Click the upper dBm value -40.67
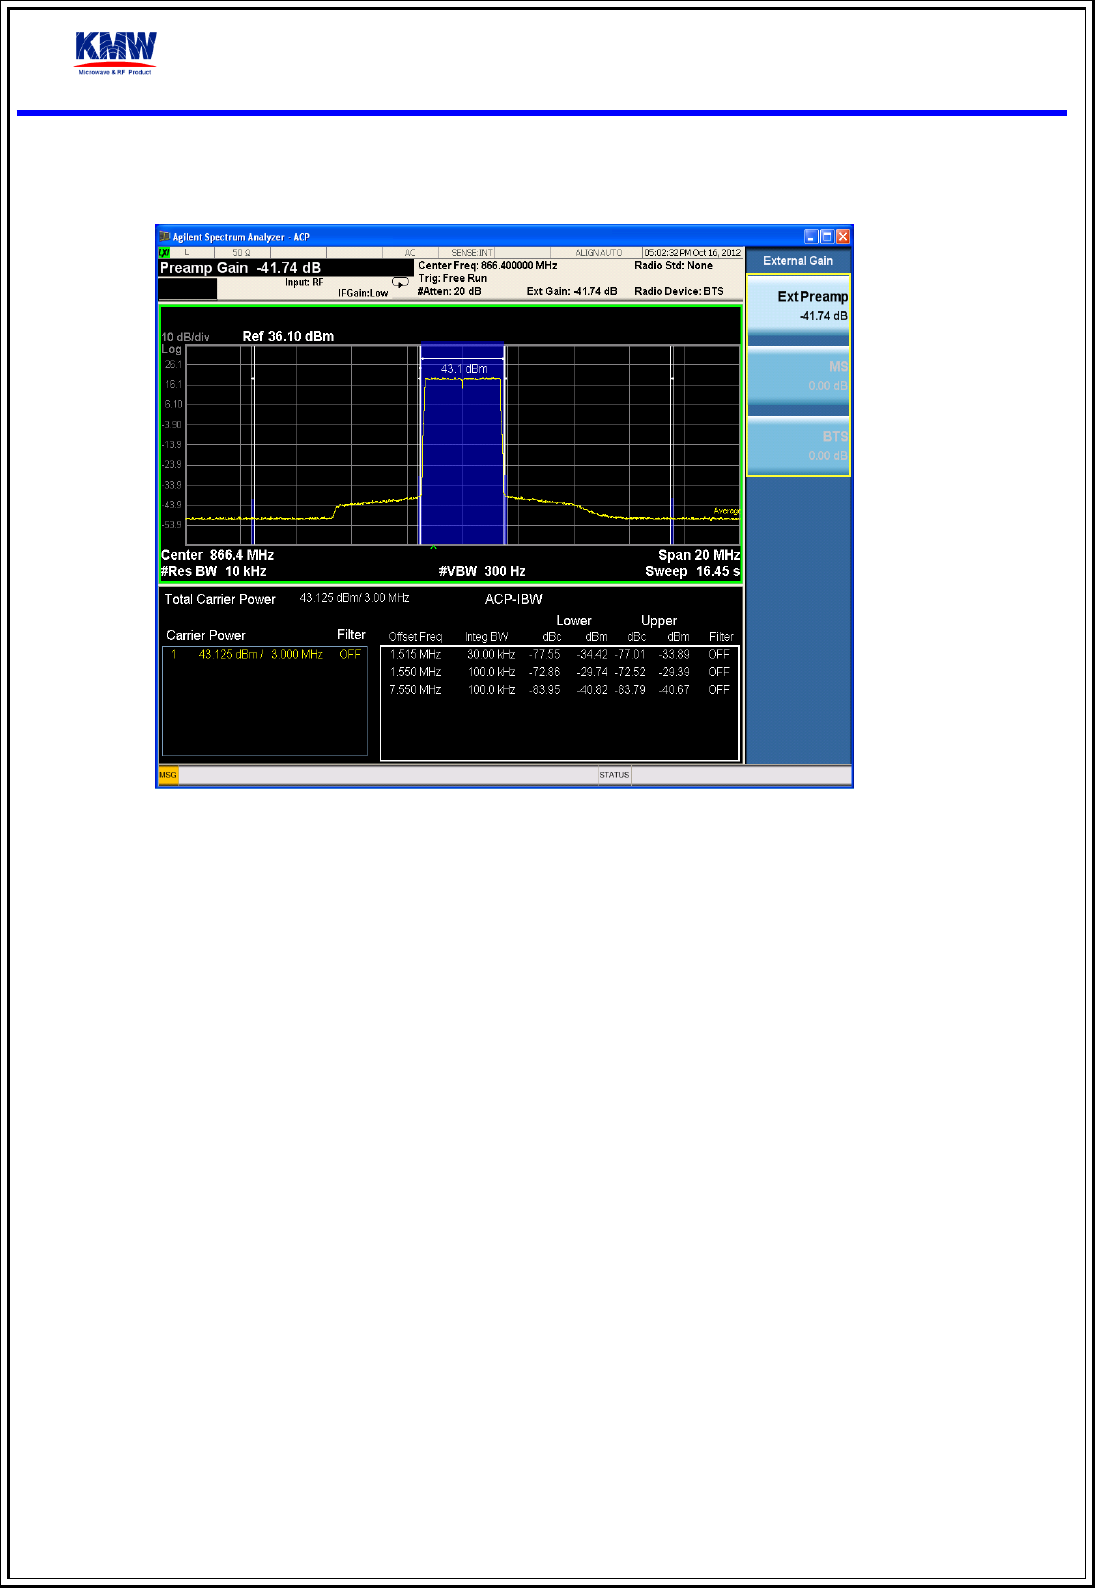This screenshot has width=1095, height=1588. (x=674, y=690)
